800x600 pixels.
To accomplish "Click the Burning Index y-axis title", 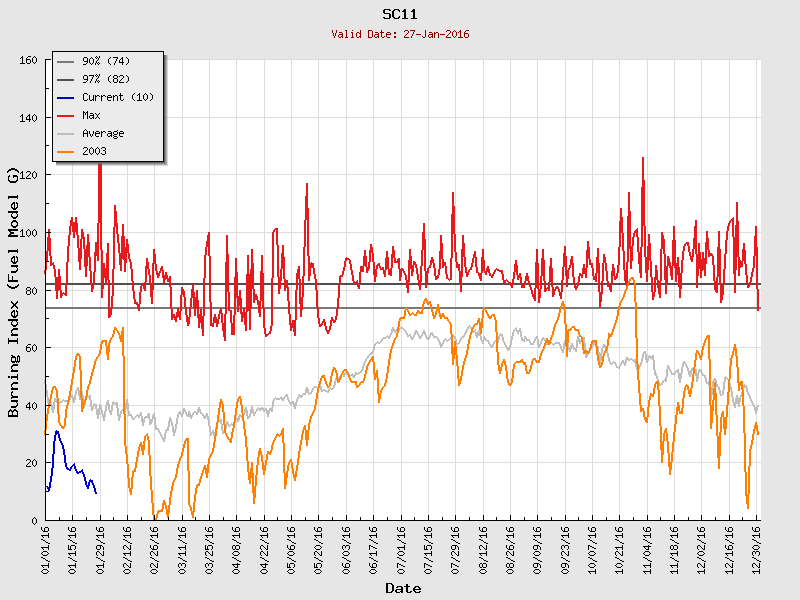I will click(14, 292).
